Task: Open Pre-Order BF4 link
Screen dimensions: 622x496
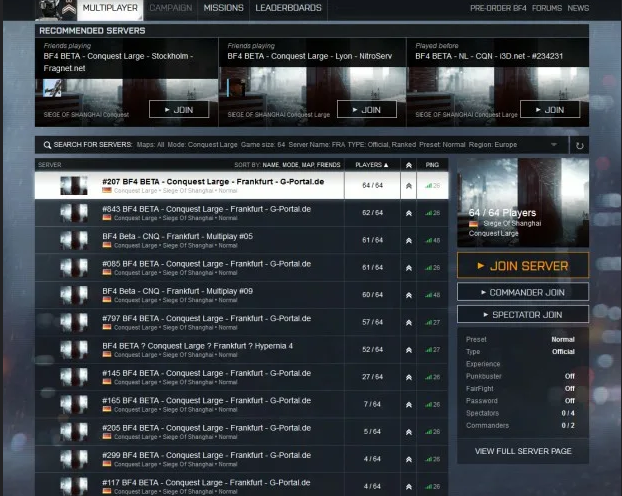Action: tap(498, 8)
